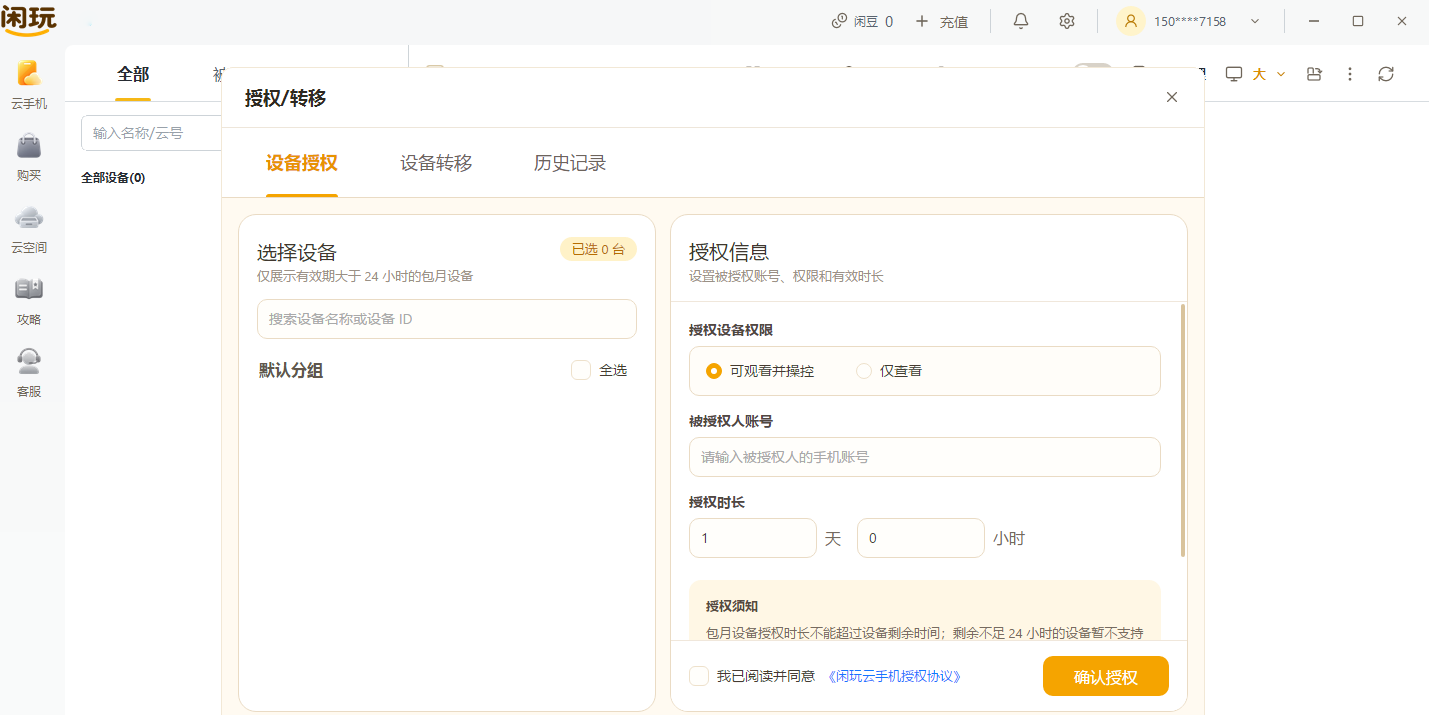The height and width of the screenshot is (715, 1429).
Task: Click the 全部设备(0) label
Action: 113,178
